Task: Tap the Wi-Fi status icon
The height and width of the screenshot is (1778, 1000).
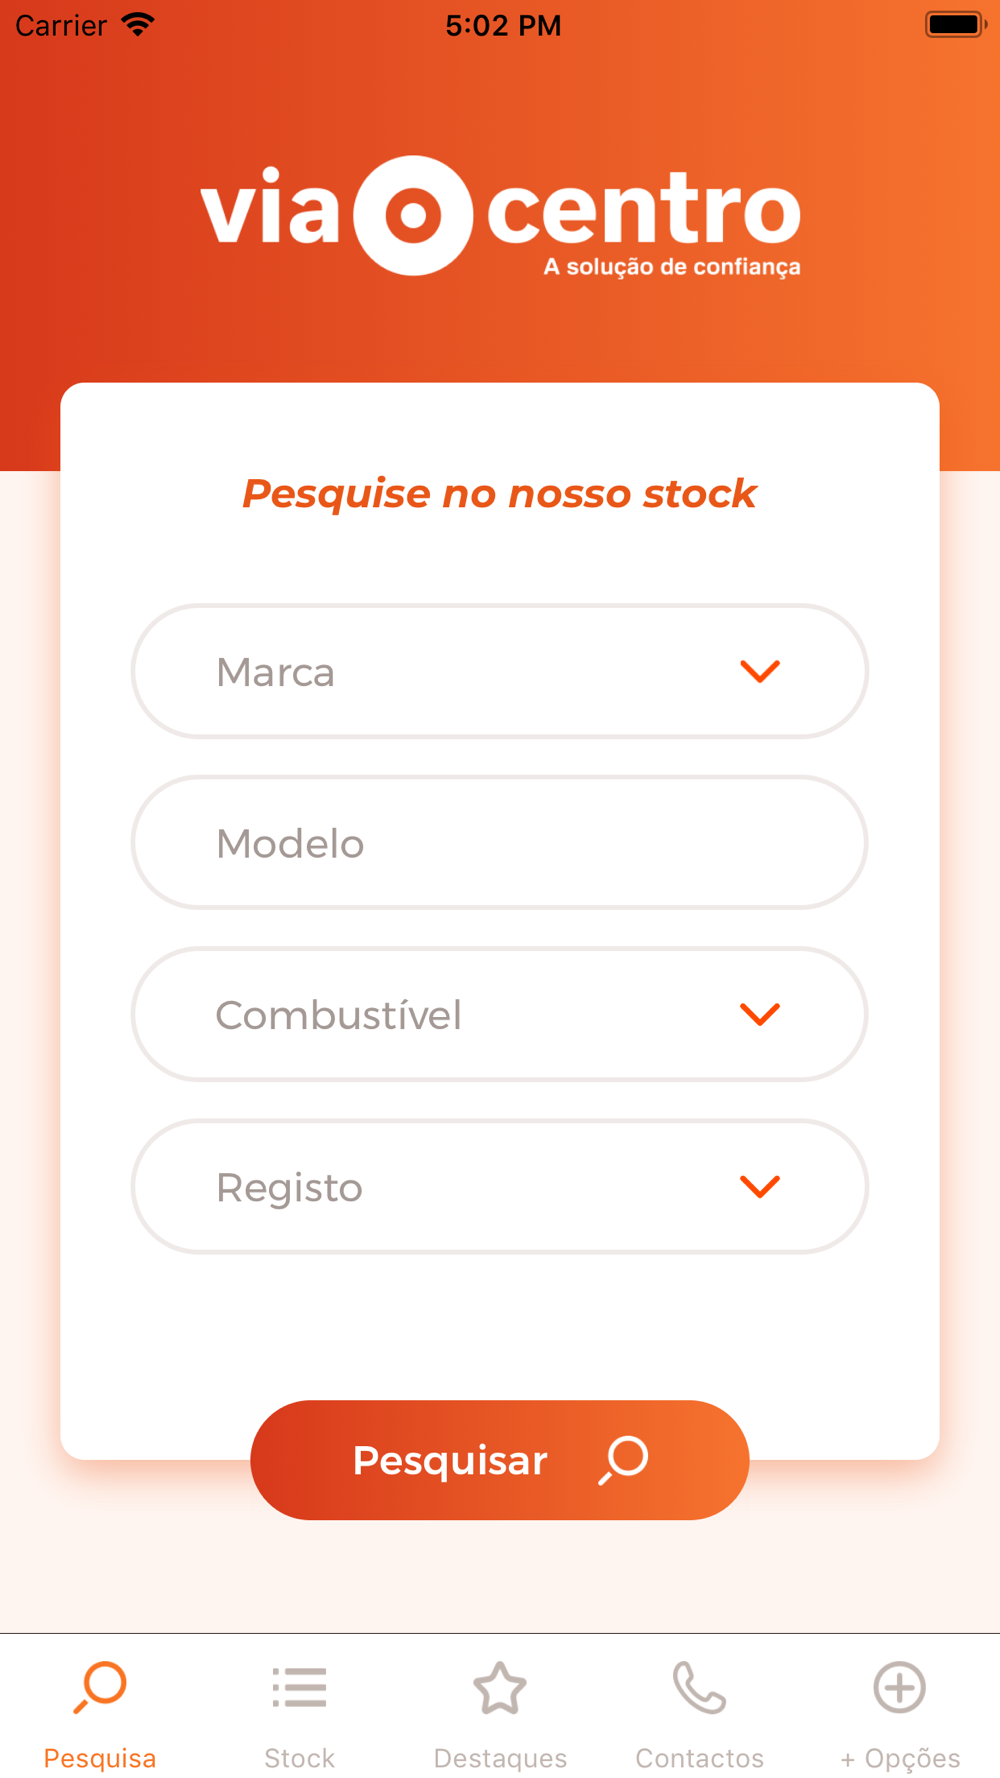Action: 138,24
